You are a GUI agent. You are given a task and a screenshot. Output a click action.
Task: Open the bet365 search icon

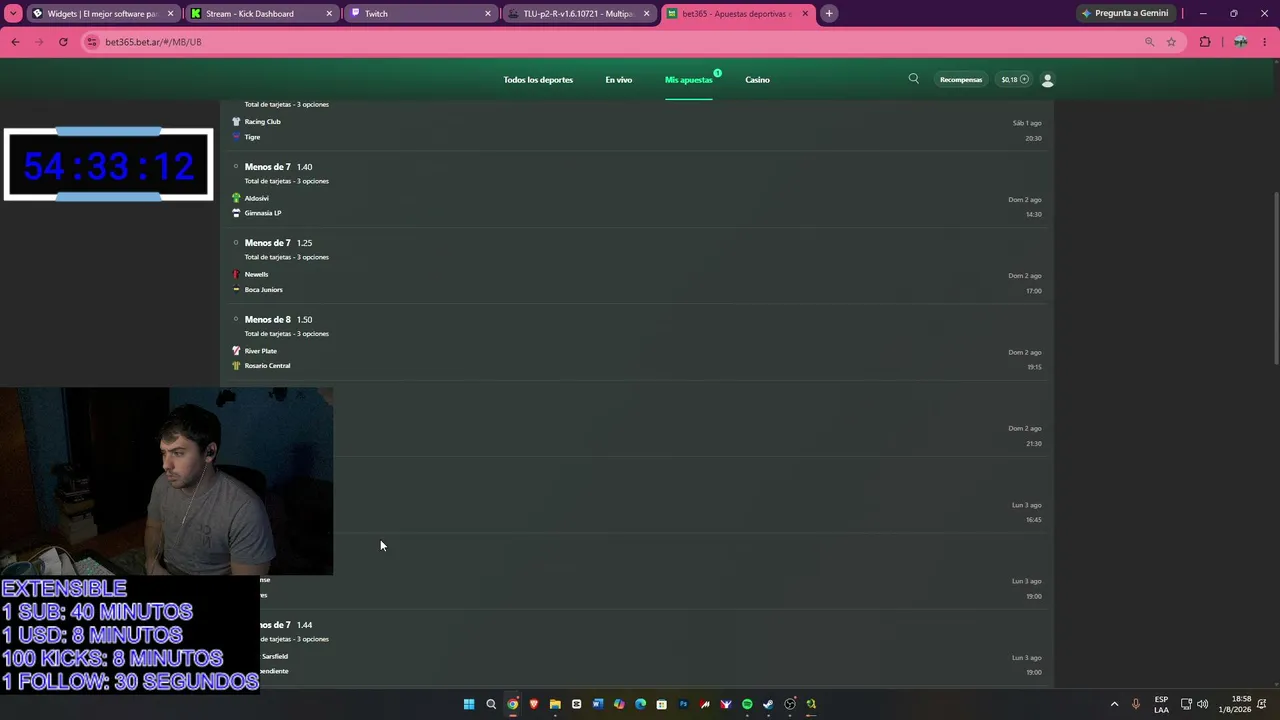tap(913, 79)
